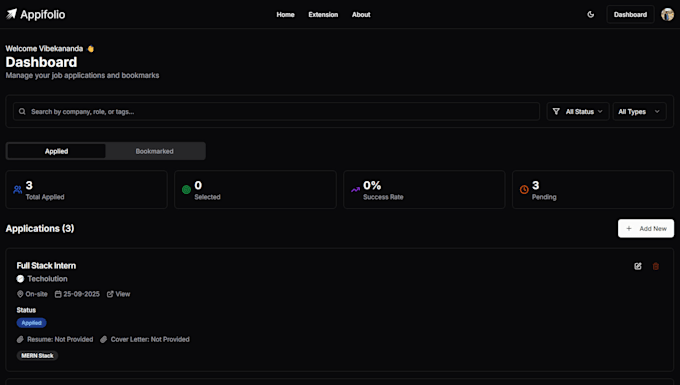
Task: Switch to the Applied tab
Action: click(x=56, y=151)
